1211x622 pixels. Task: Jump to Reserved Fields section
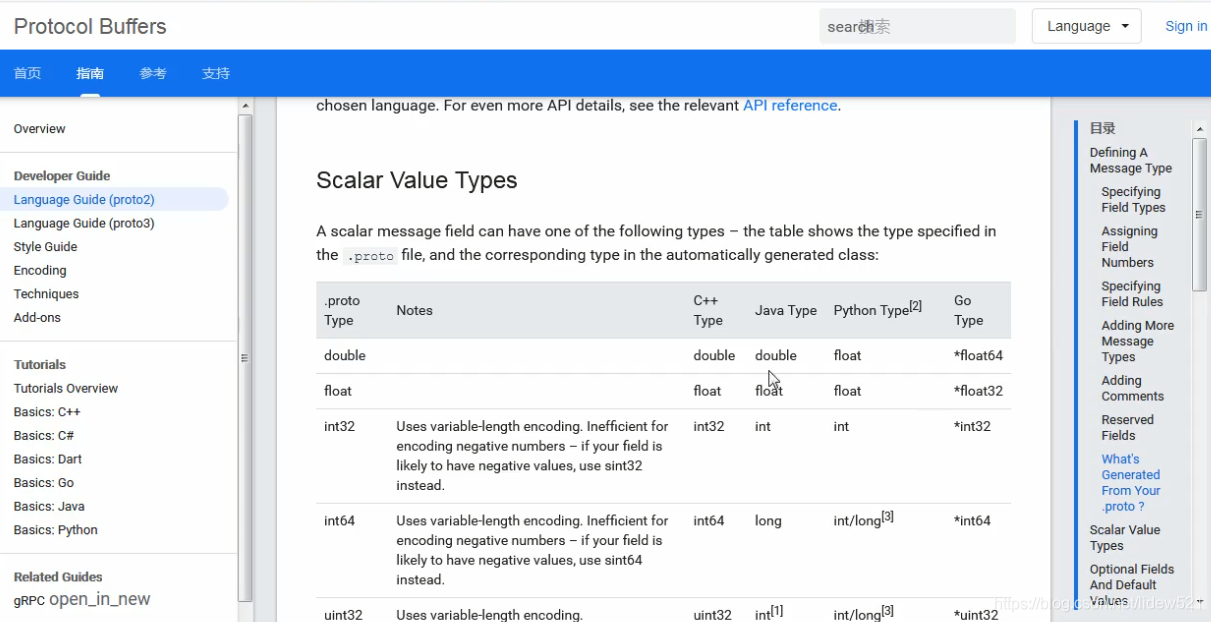[1128, 427]
